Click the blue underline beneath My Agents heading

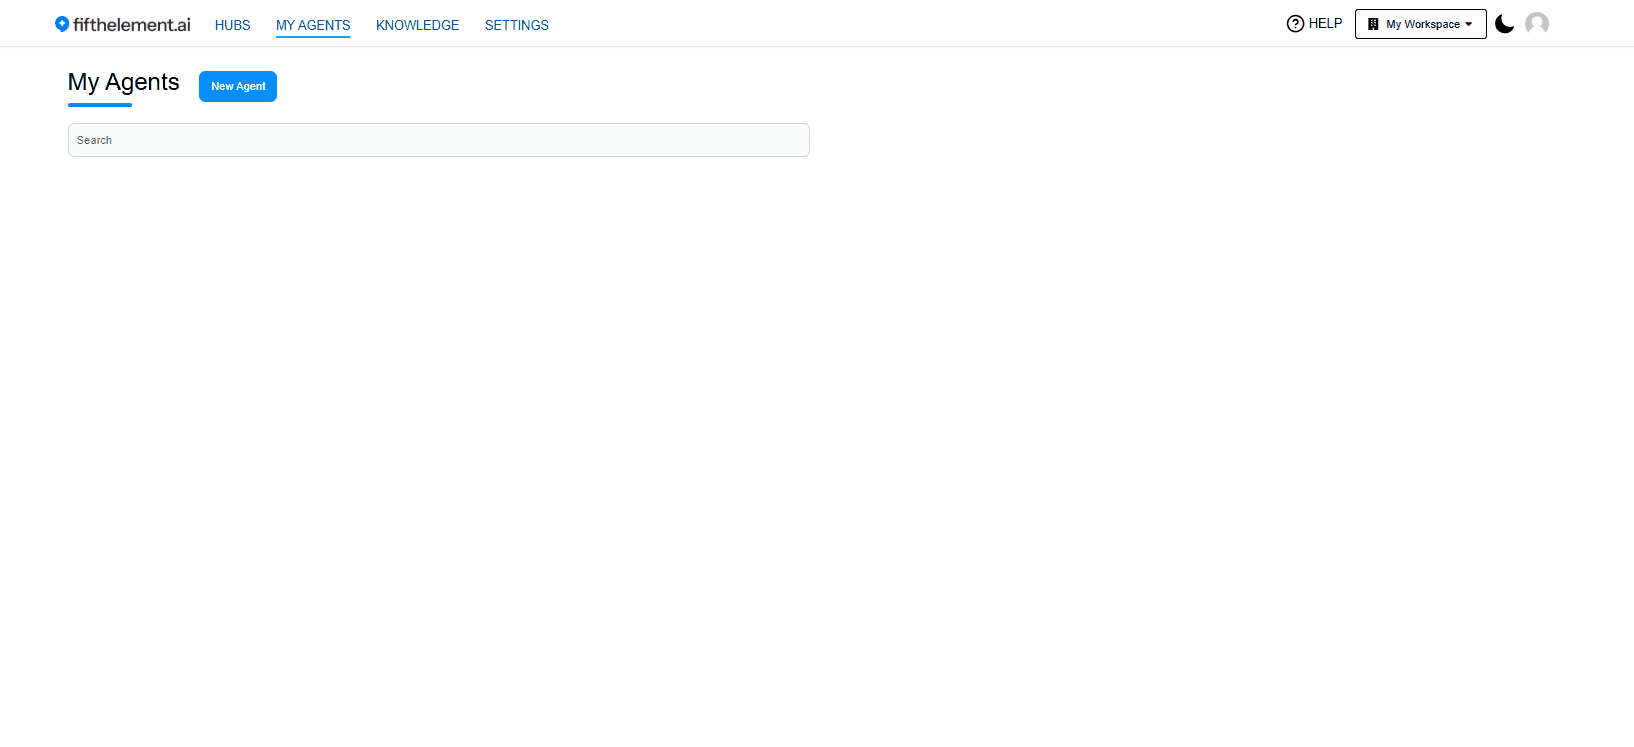100,105
